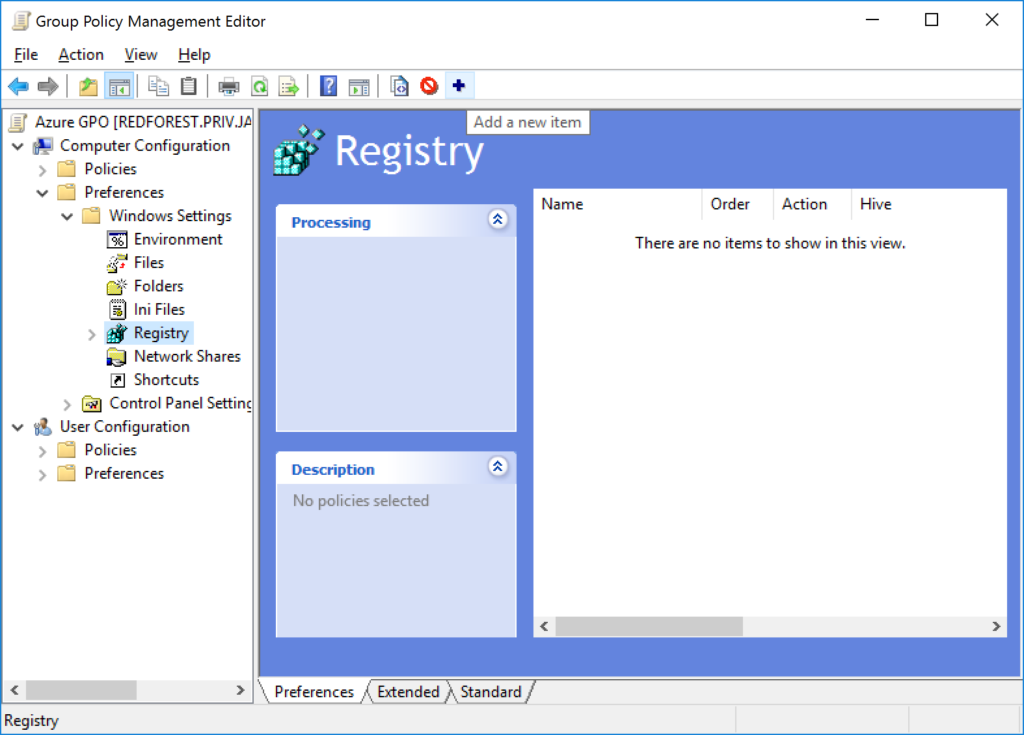
Task: Click the blue plus Add a new item icon
Action: click(459, 85)
